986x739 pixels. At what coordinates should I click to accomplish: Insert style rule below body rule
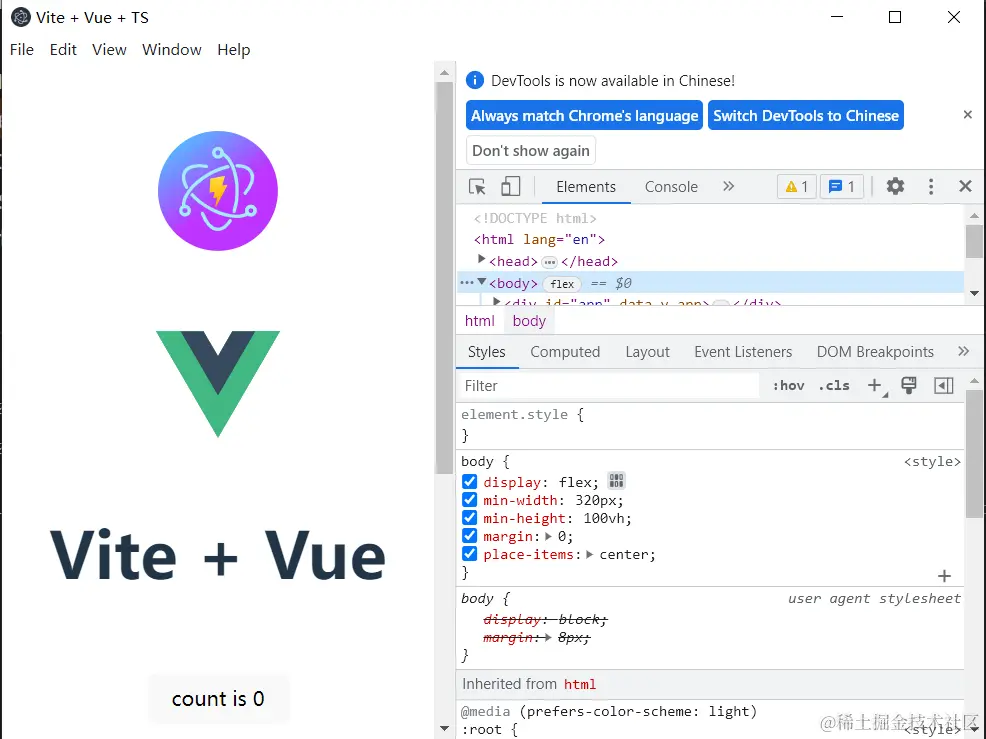coord(944,575)
